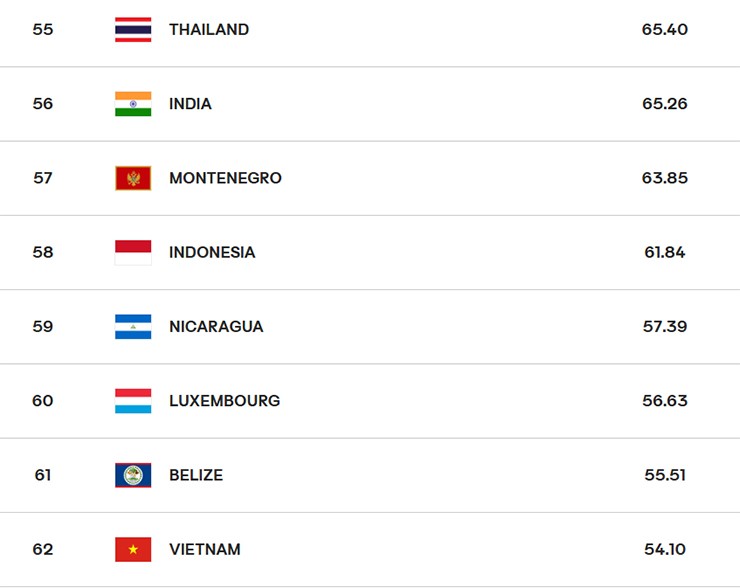Viewport: 740px width, 588px height.
Task: Open the LUXEMBOURG team name
Action: [225, 401]
